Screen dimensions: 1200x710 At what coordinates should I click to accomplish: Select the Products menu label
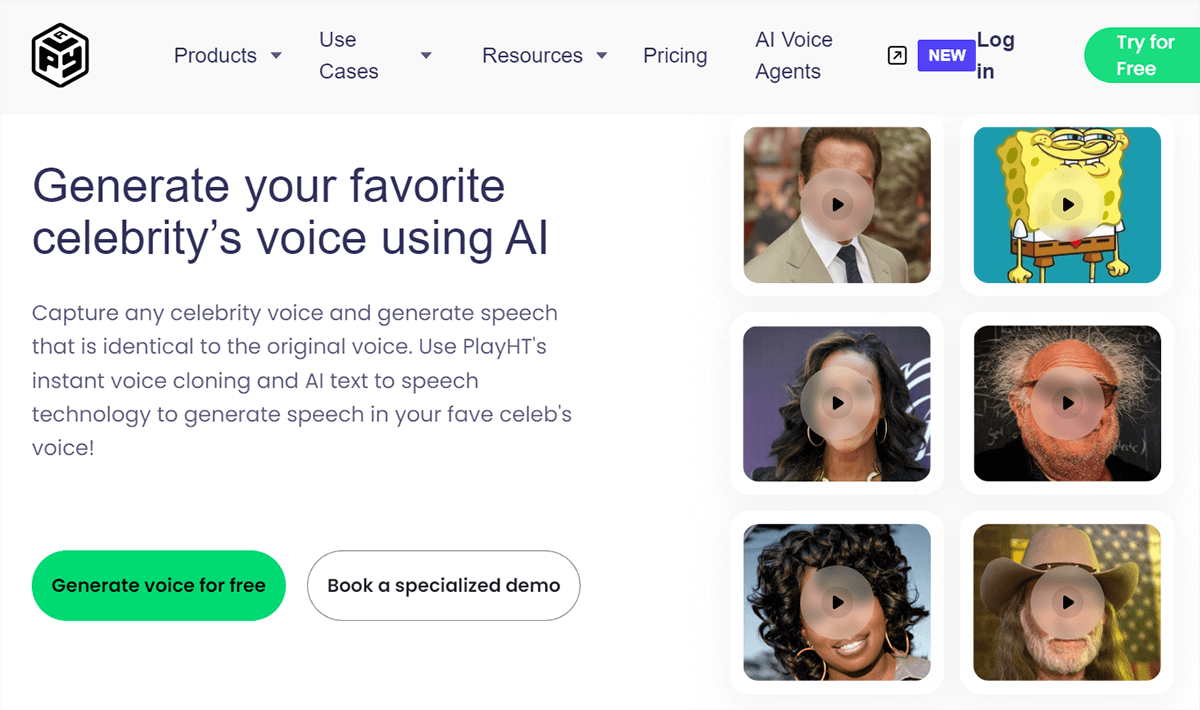215,56
